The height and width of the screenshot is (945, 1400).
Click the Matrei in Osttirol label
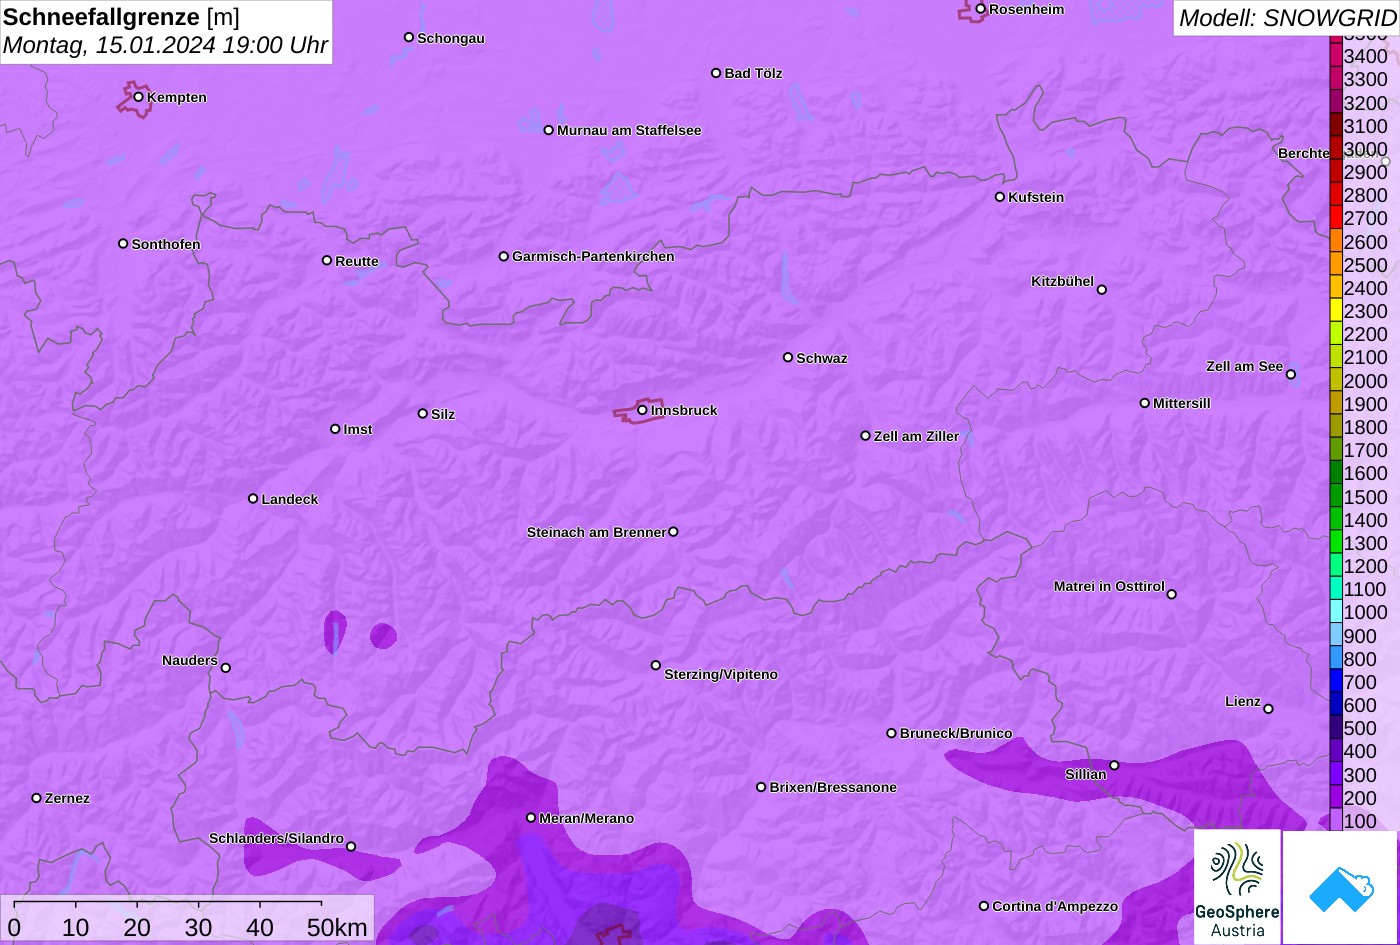pyautogui.click(x=1109, y=586)
